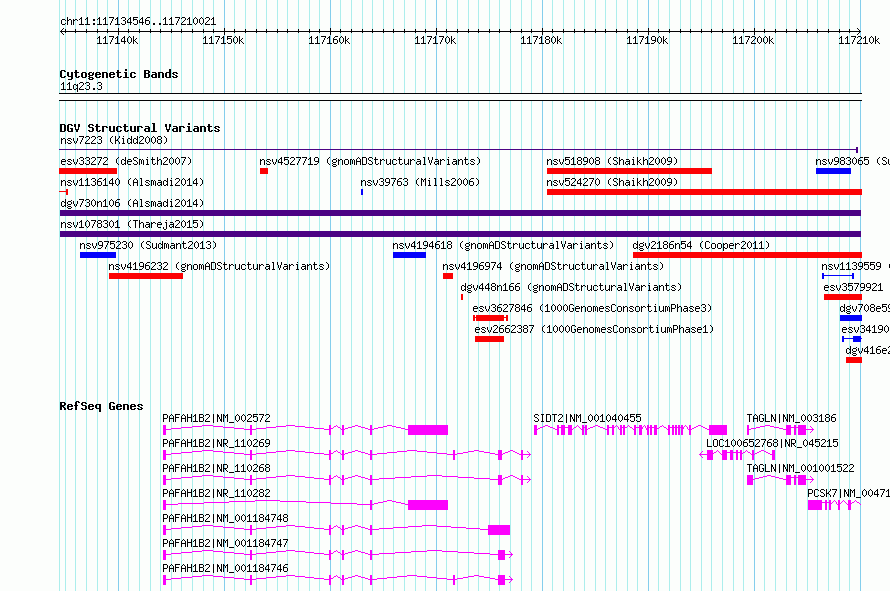Click the nsv4527719 gnomAD small red variant

[x=264, y=171]
